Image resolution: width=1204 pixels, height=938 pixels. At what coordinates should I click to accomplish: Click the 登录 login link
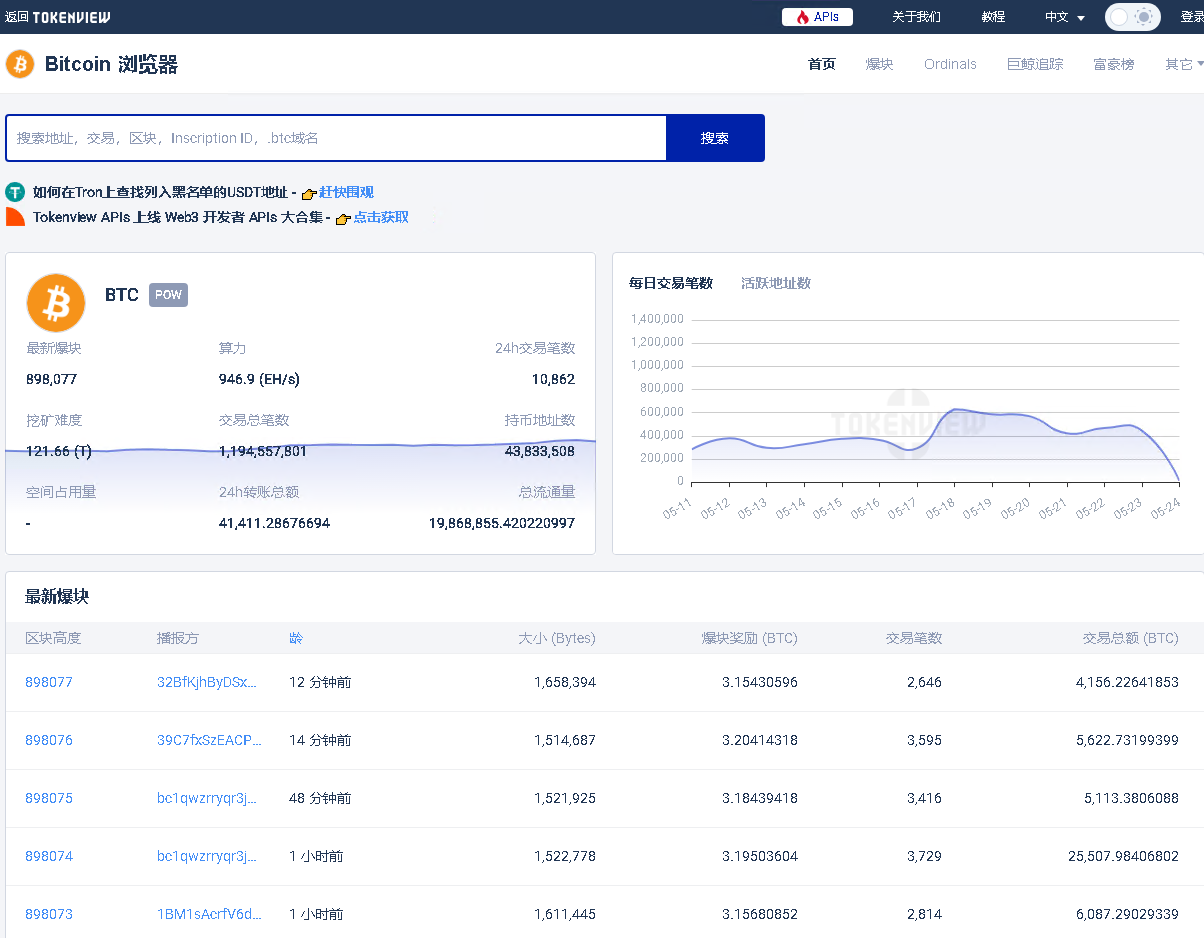[1191, 17]
